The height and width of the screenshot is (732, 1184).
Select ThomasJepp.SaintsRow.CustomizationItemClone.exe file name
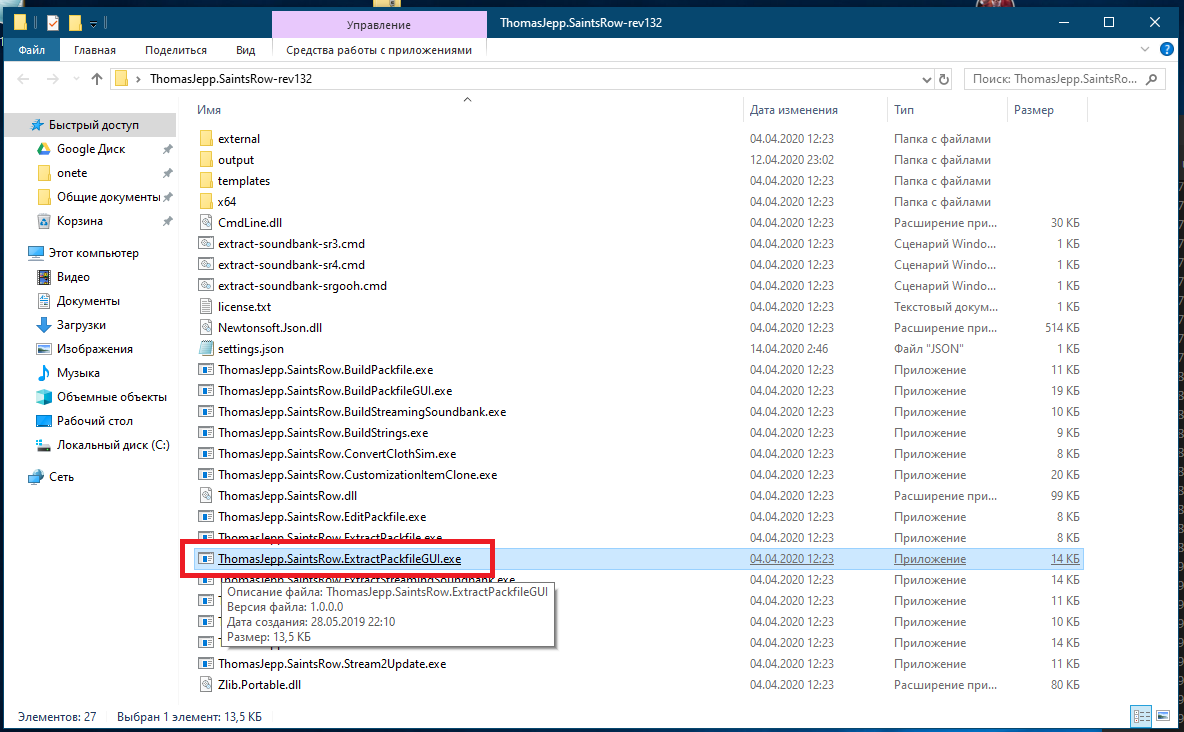click(357, 475)
